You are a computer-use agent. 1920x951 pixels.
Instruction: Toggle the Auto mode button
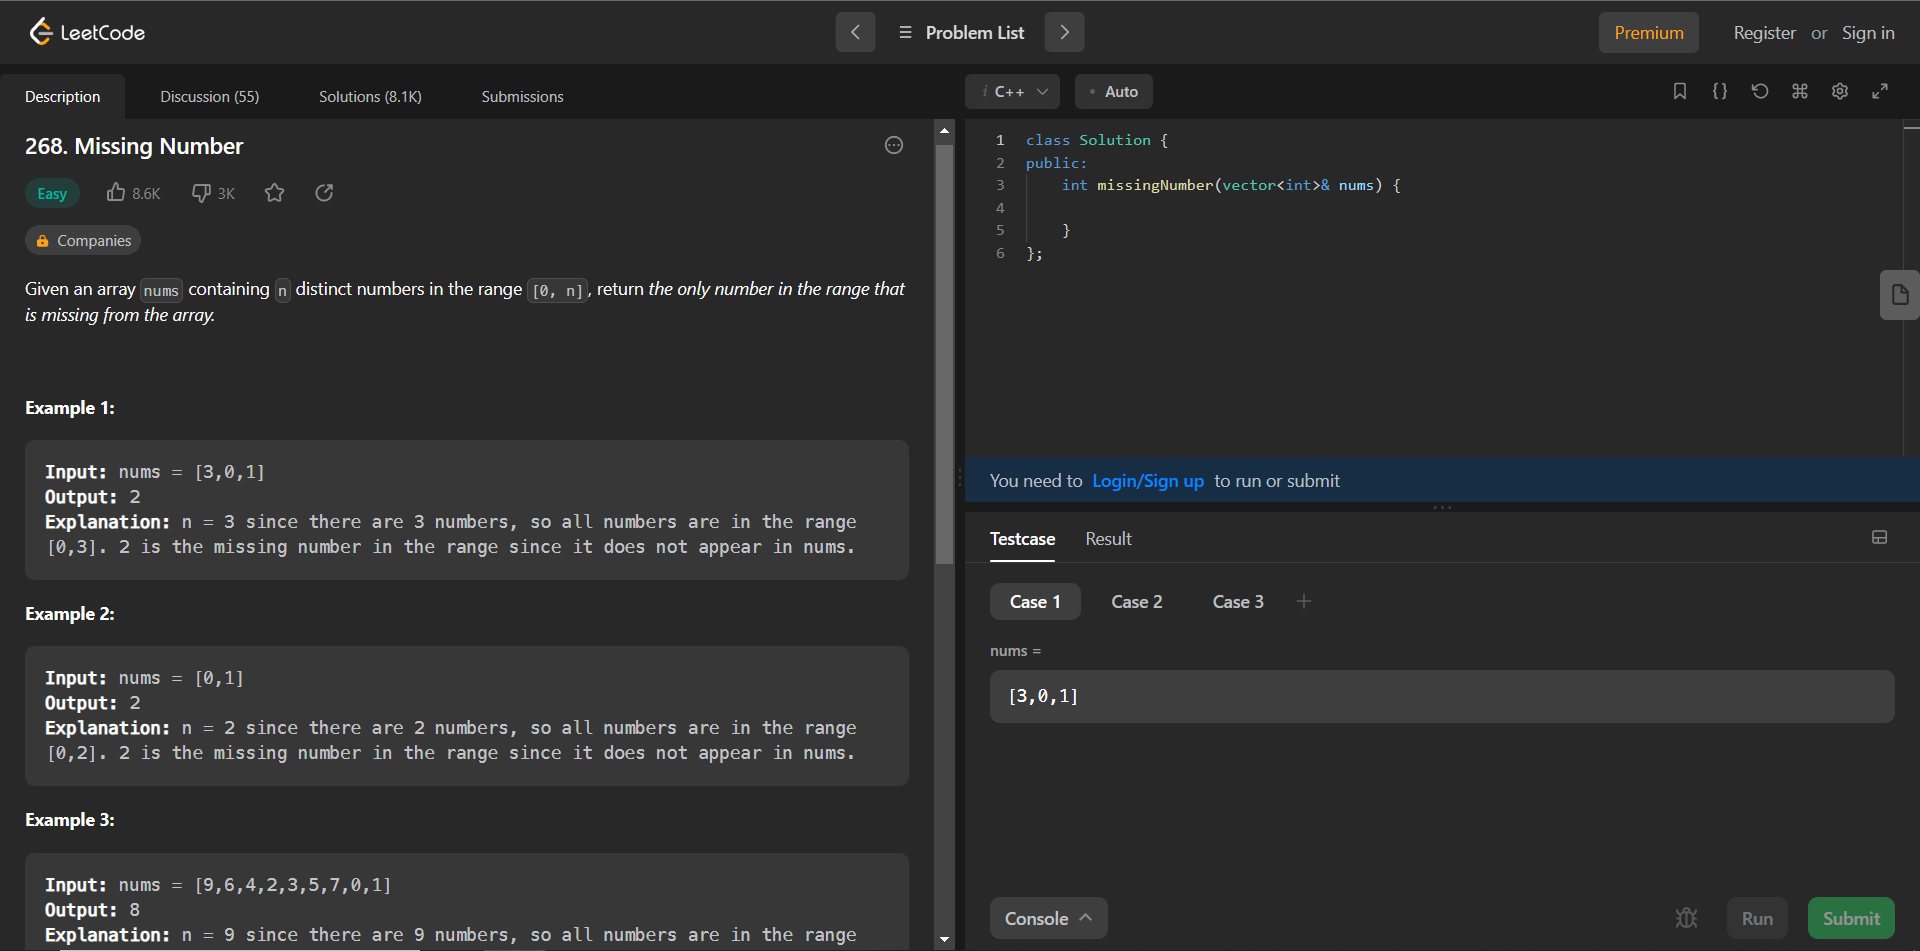click(1113, 92)
